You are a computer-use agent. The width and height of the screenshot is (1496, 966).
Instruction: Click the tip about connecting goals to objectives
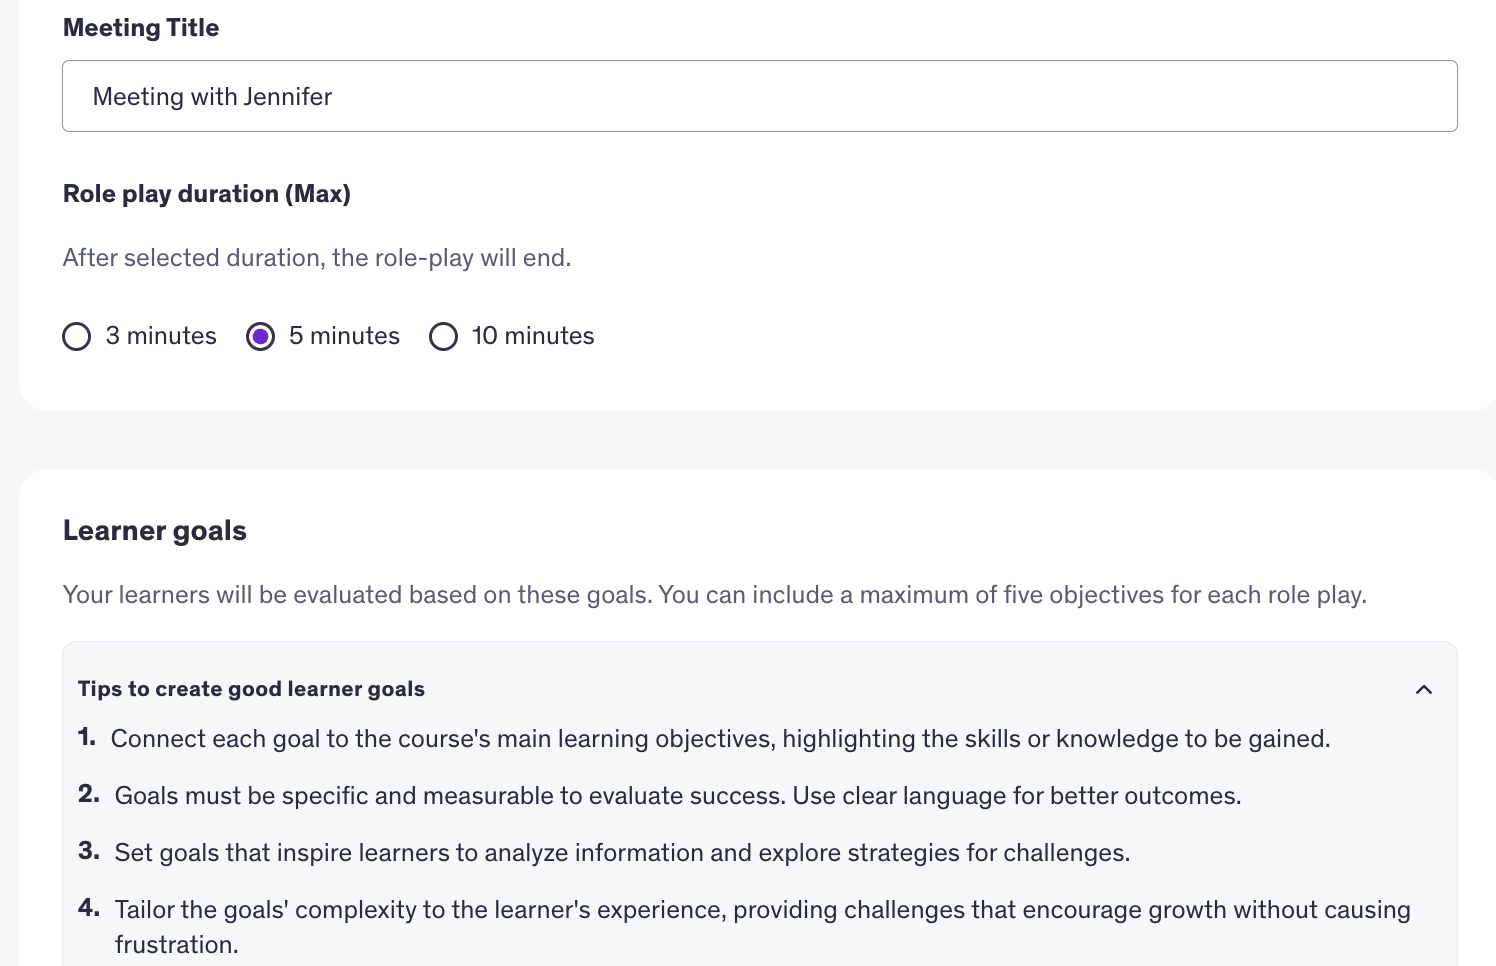click(x=720, y=739)
